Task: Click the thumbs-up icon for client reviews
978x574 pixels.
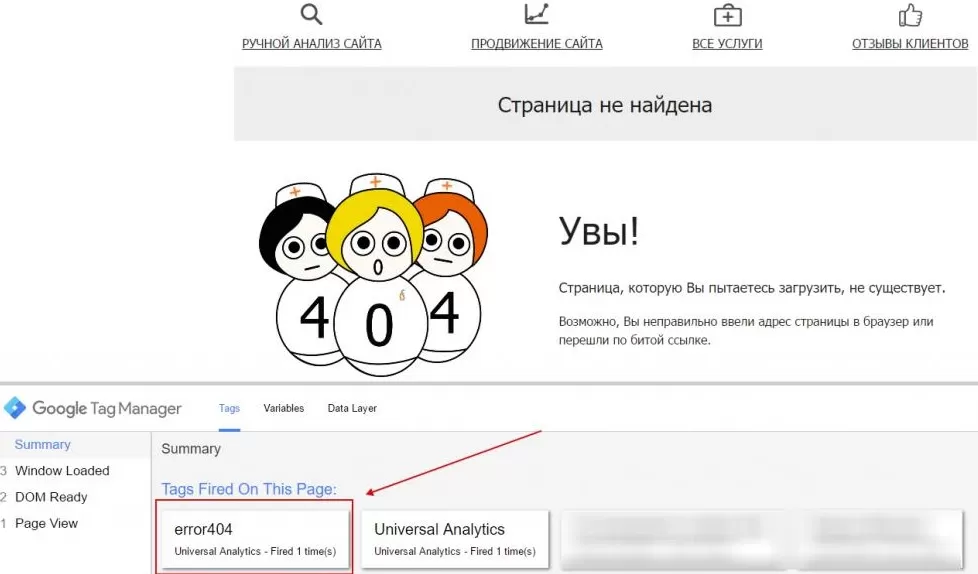Action: (x=909, y=15)
